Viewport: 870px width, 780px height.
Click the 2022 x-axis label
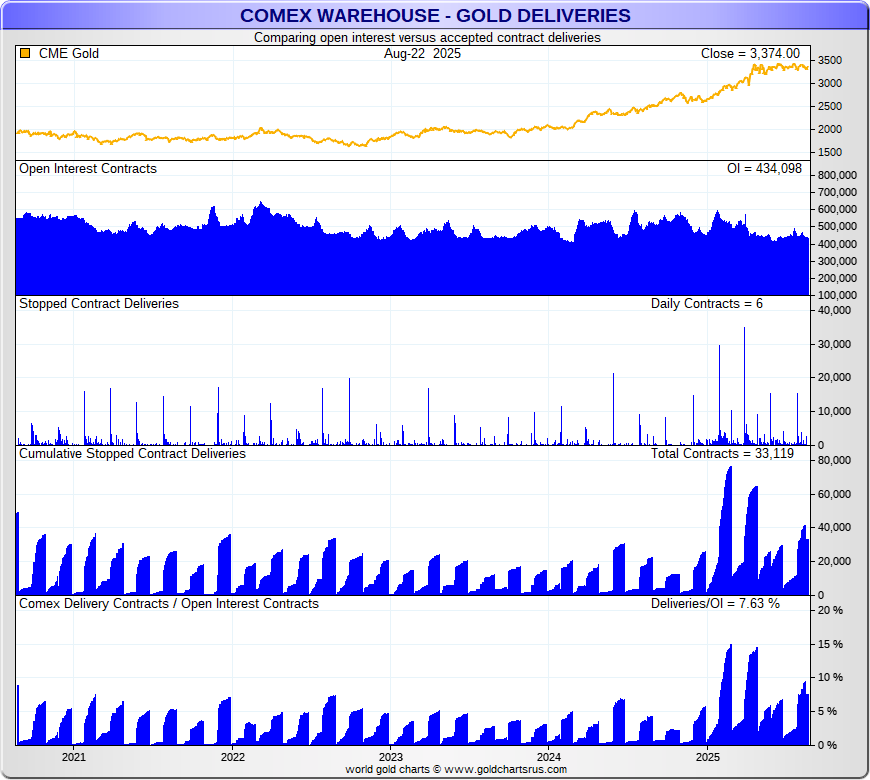coord(232,757)
